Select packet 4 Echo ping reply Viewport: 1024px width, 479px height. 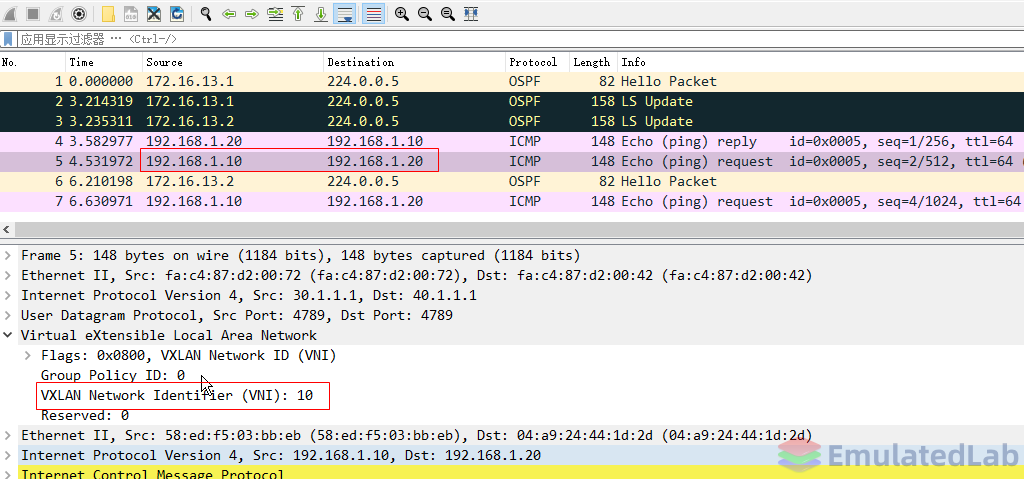pos(512,142)
